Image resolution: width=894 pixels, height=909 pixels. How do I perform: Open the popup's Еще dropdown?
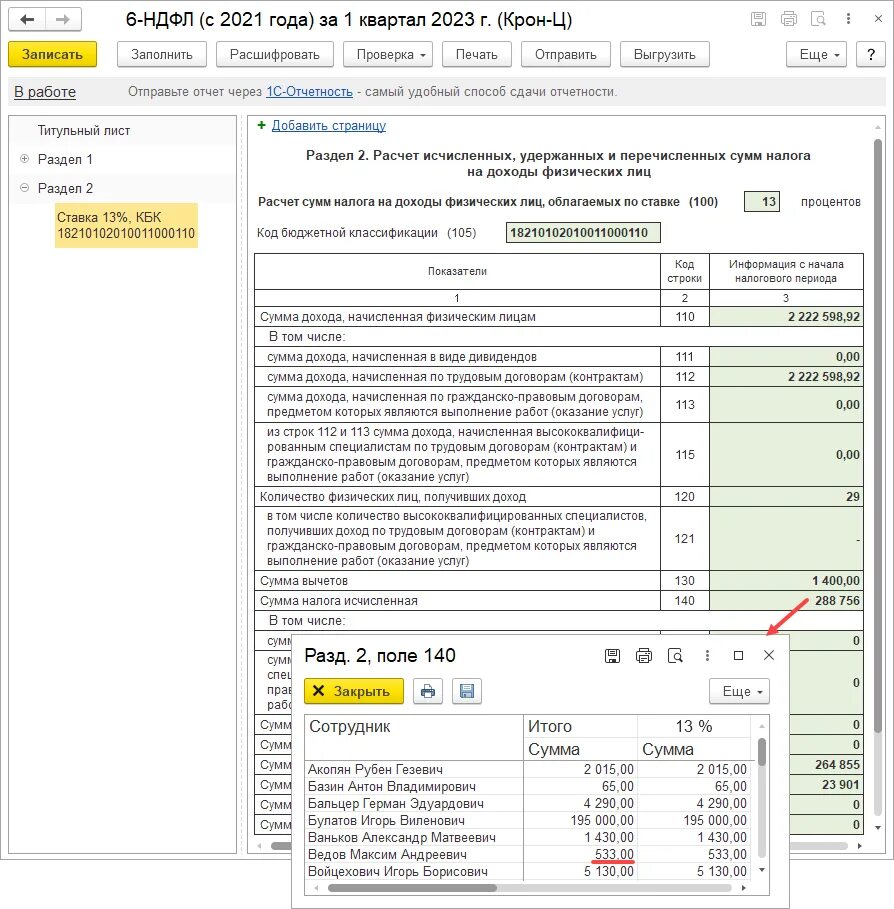[739, 692]
